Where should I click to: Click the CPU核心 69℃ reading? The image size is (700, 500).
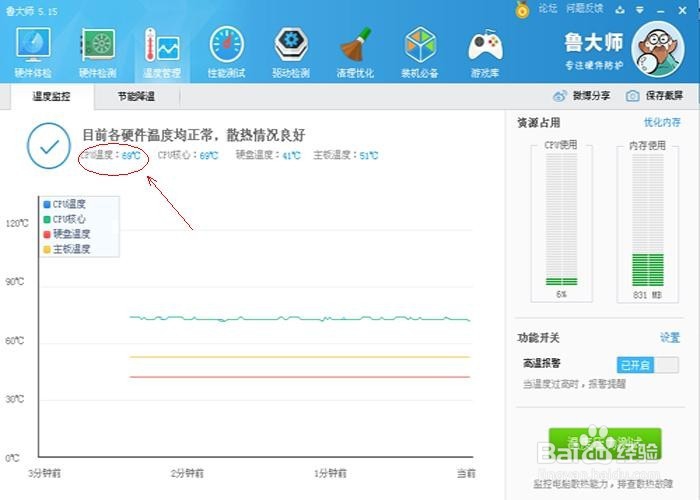pos(188,155)
